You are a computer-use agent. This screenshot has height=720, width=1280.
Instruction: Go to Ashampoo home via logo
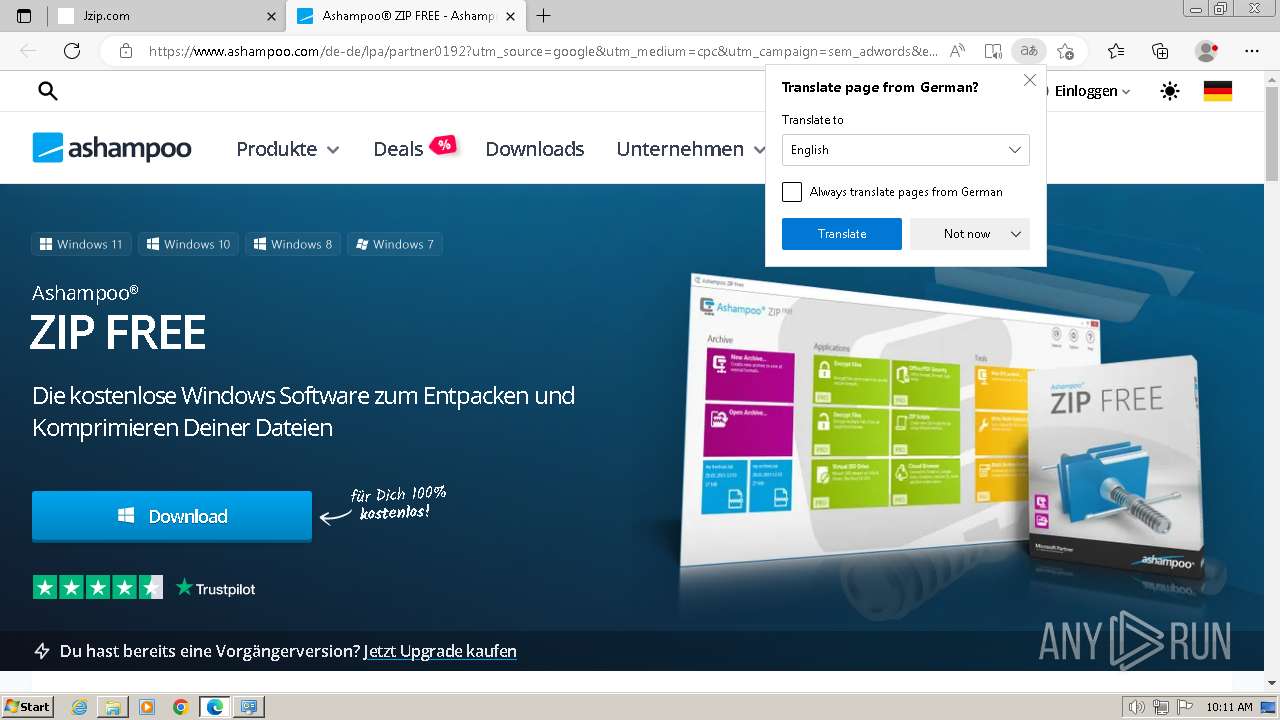click(112, 148)
